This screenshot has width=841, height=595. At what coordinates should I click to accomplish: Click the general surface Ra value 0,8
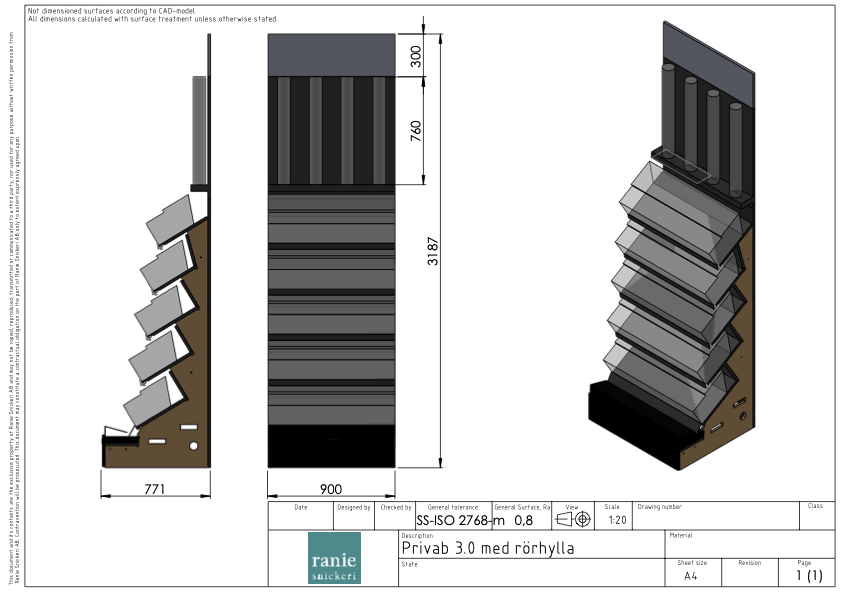[x=523, y=520]
